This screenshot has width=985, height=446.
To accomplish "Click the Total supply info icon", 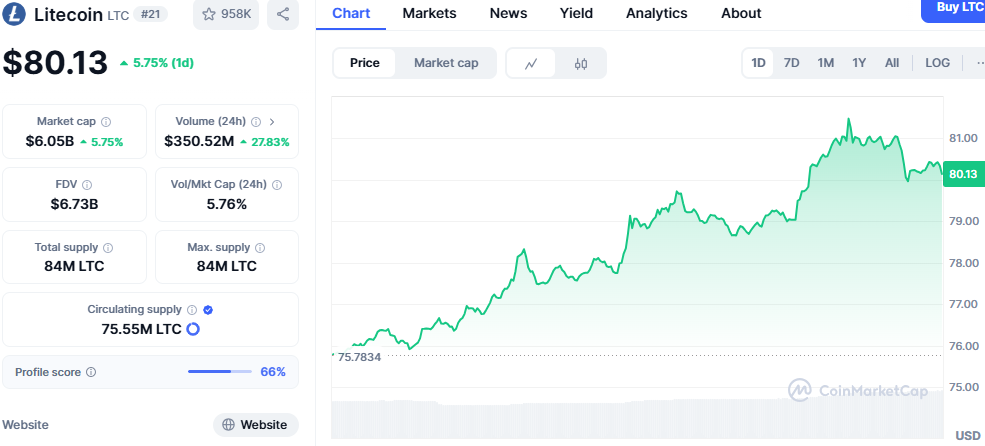I will coord(108,247).
